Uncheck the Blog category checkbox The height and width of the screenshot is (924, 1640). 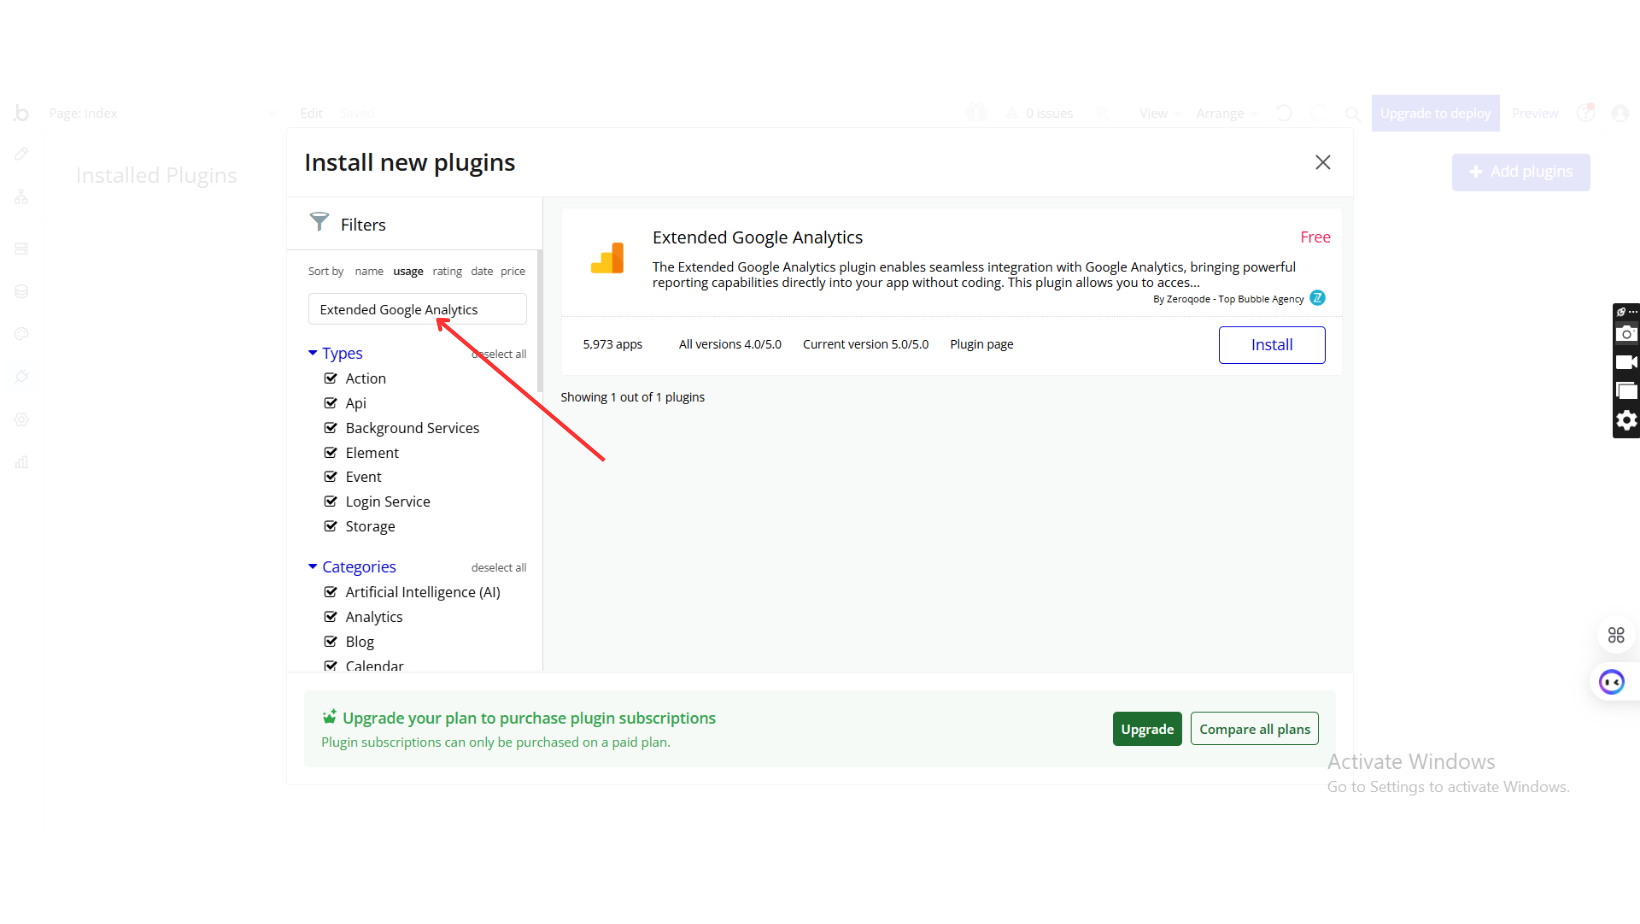[330, 642]
